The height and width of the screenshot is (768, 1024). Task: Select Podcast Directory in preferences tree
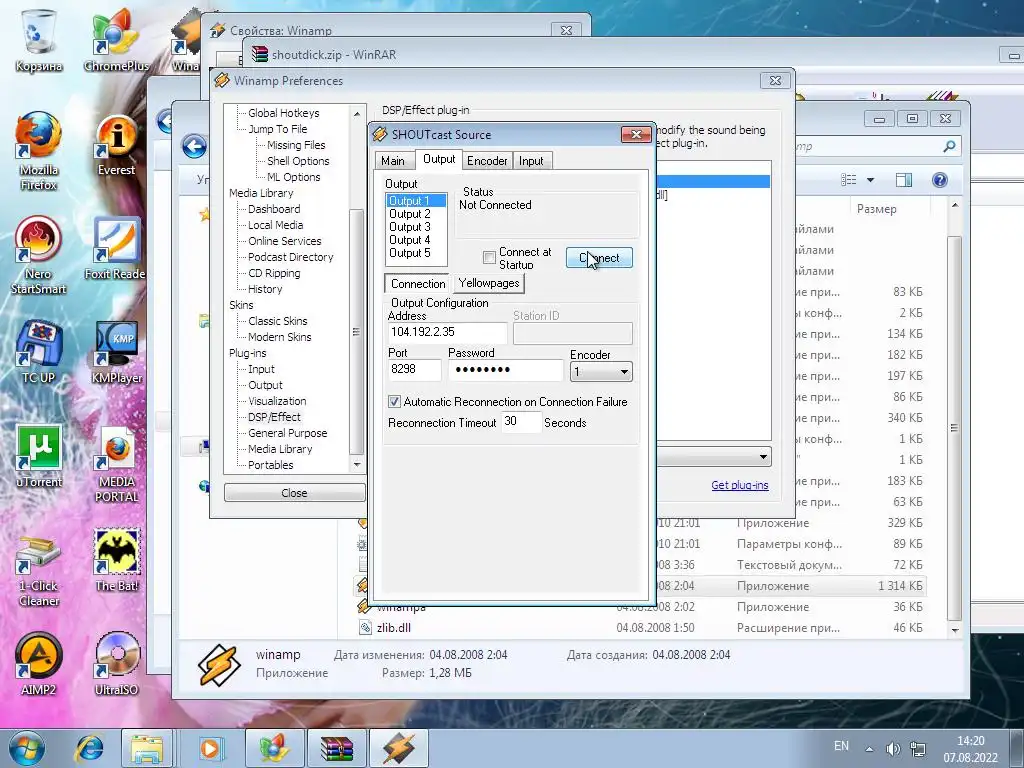pyautogui.click(x=291, y=257)
